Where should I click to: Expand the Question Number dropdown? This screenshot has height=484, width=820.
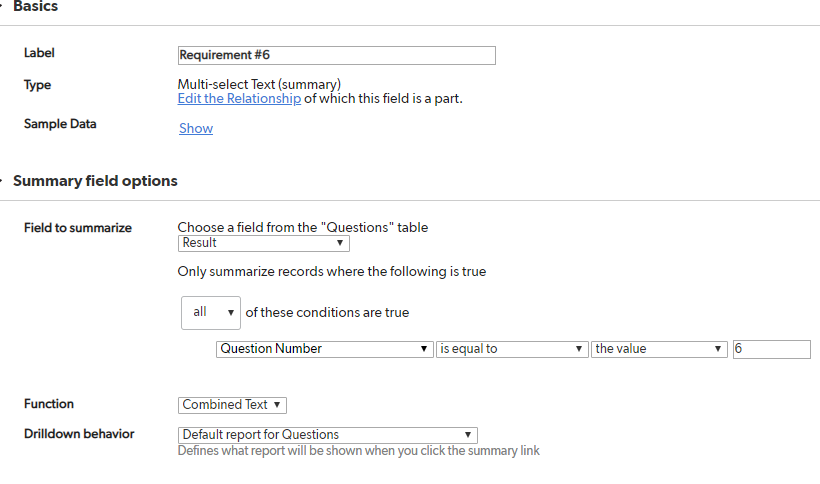[x=324, y=349]
